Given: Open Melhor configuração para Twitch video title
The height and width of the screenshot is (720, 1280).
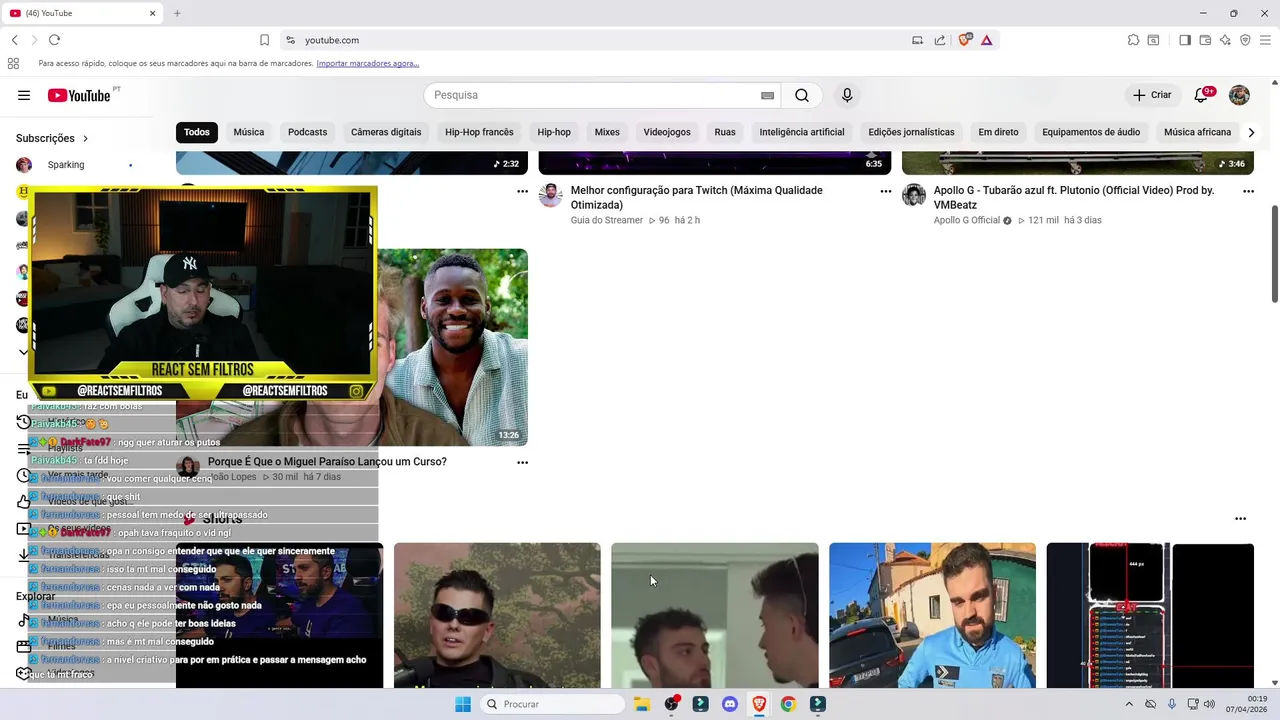Looking at the screenshot, I should (697, 198).
